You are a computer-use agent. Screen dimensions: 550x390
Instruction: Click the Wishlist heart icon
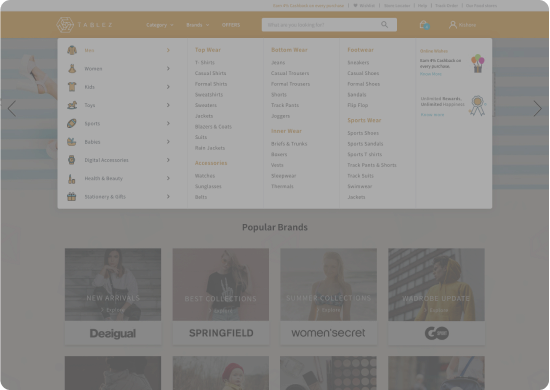[355, 6]
